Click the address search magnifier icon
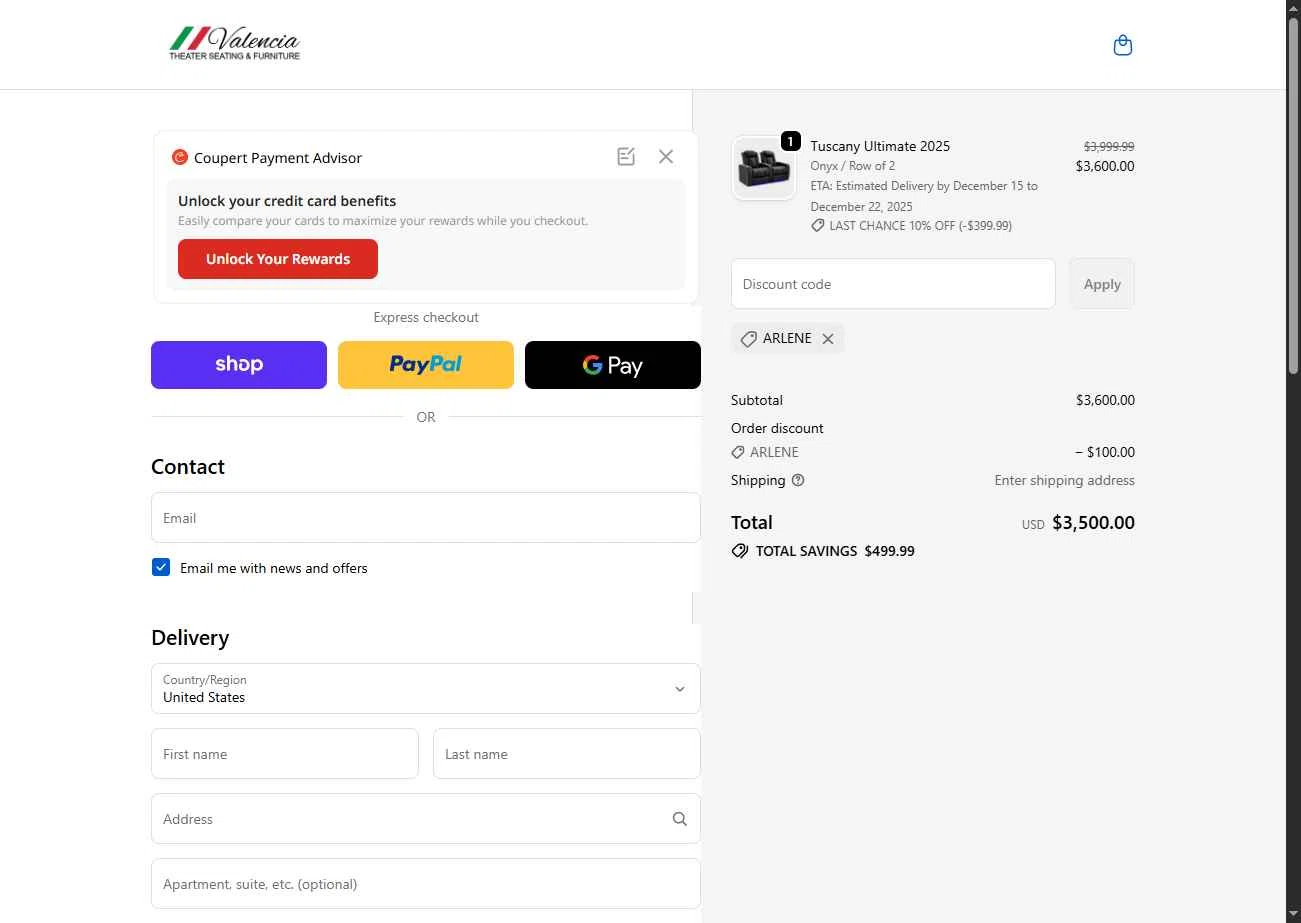Viewport: 1301px width, 923px height. (x=680, y=819)
